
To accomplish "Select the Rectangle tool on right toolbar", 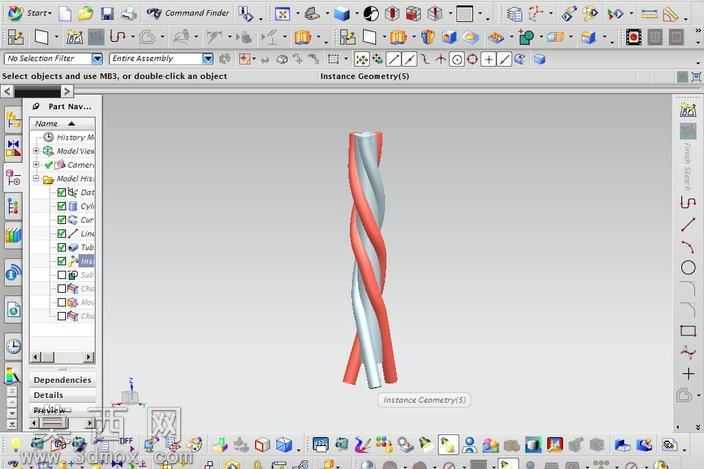I will pos(688,331).
